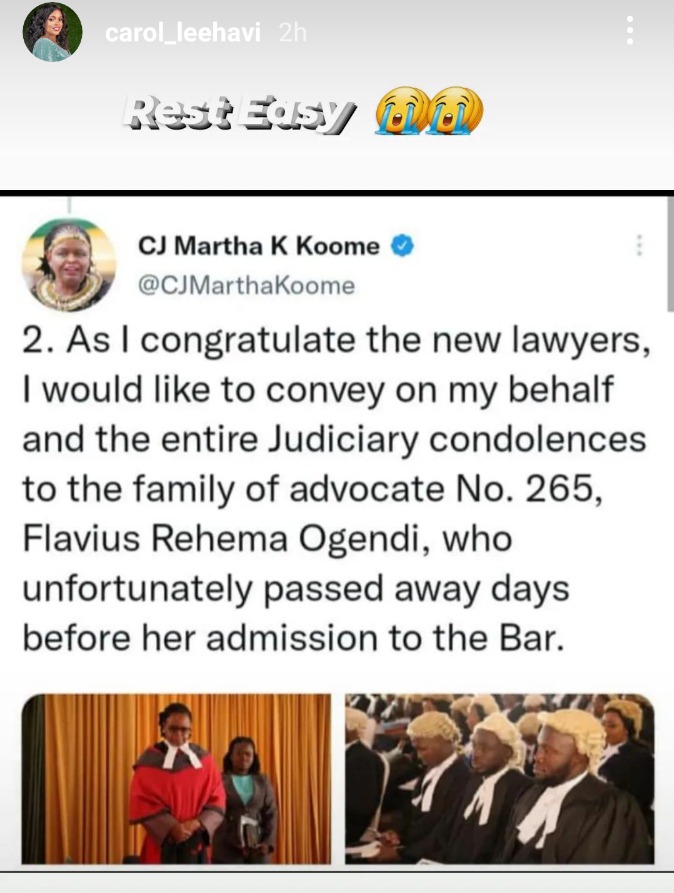Open photo of judge in red robe
The height and width of the screenshot is (893, 674).
coord(177,779)
